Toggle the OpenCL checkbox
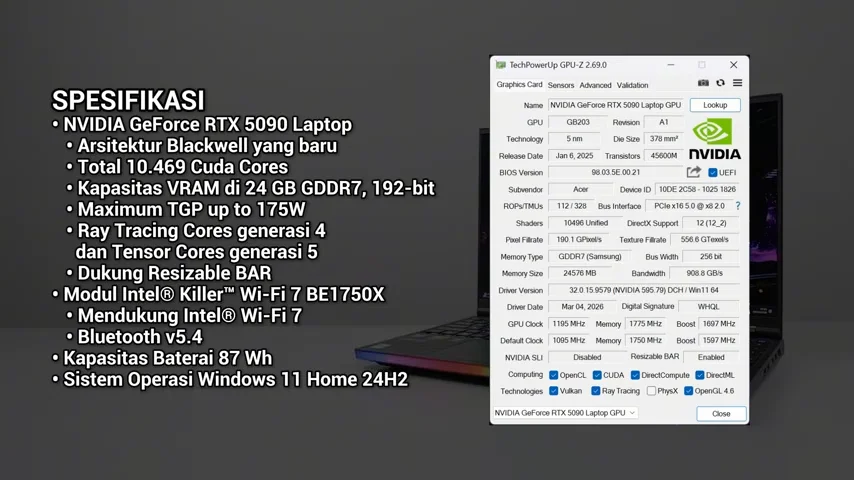The image size is (854, 480). point(553,375)
